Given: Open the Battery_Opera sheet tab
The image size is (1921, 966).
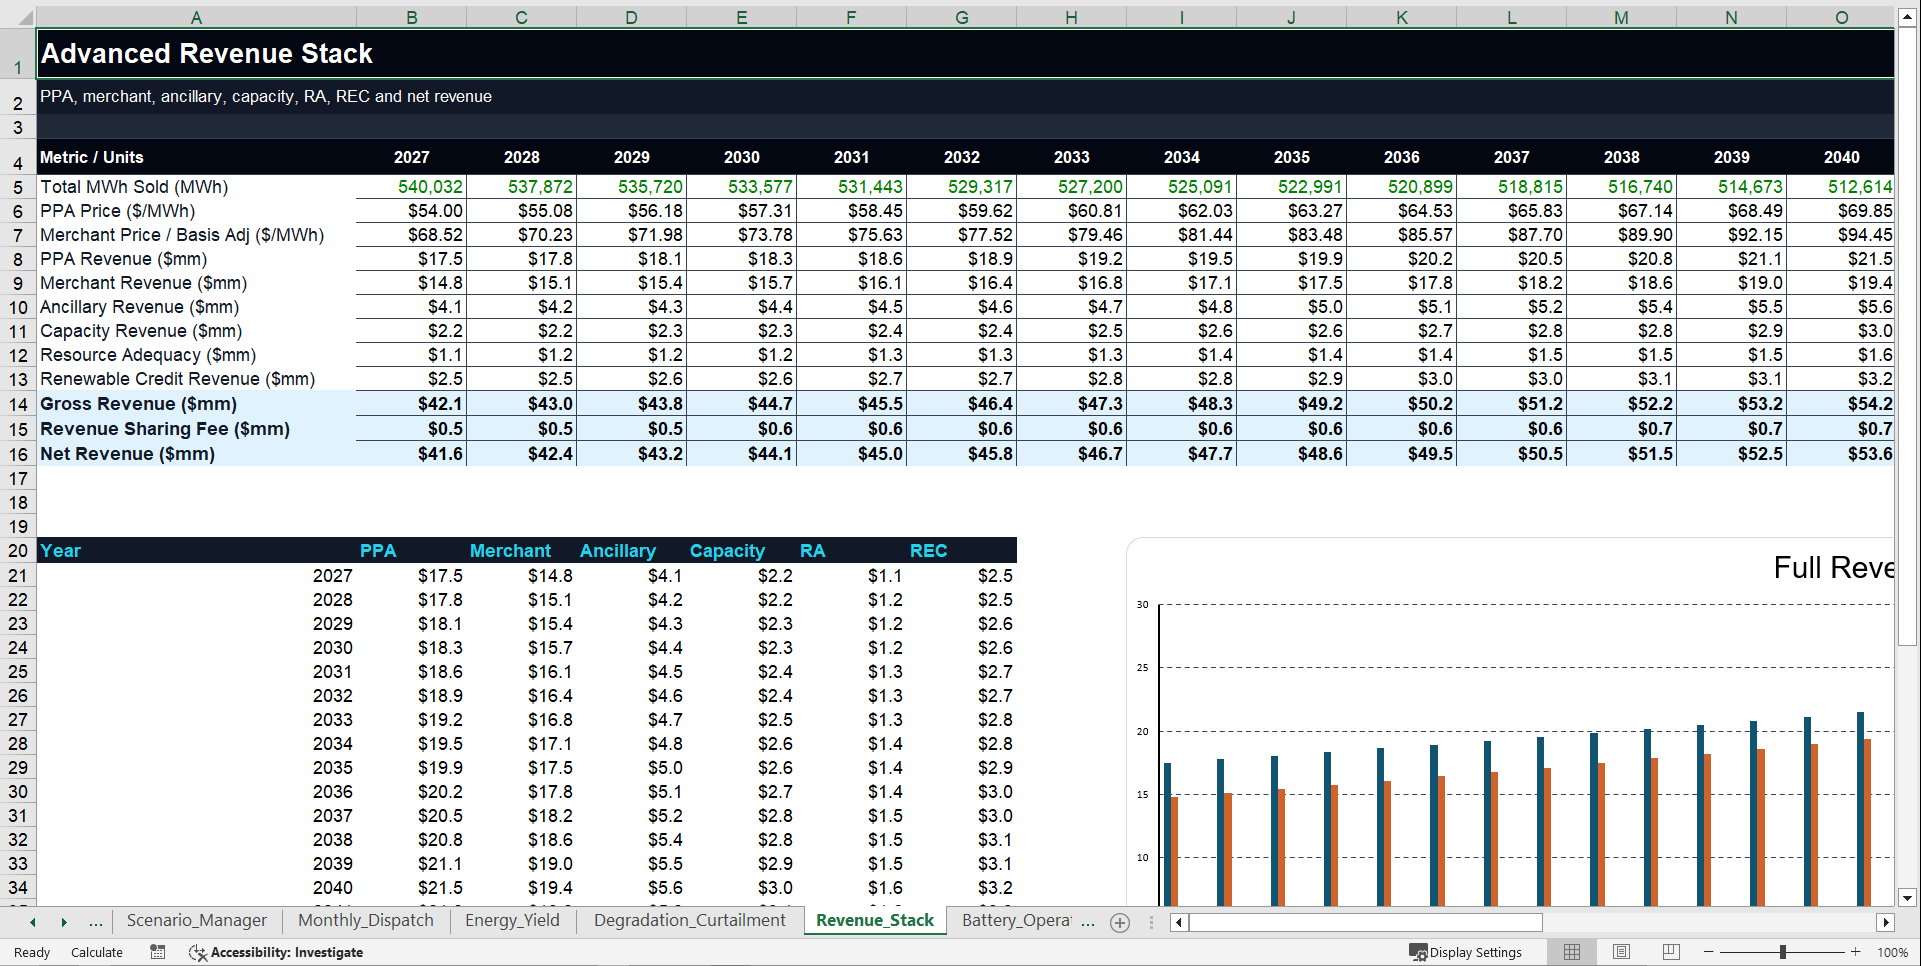Looking at the screenshot, I should pos(1016,920).
